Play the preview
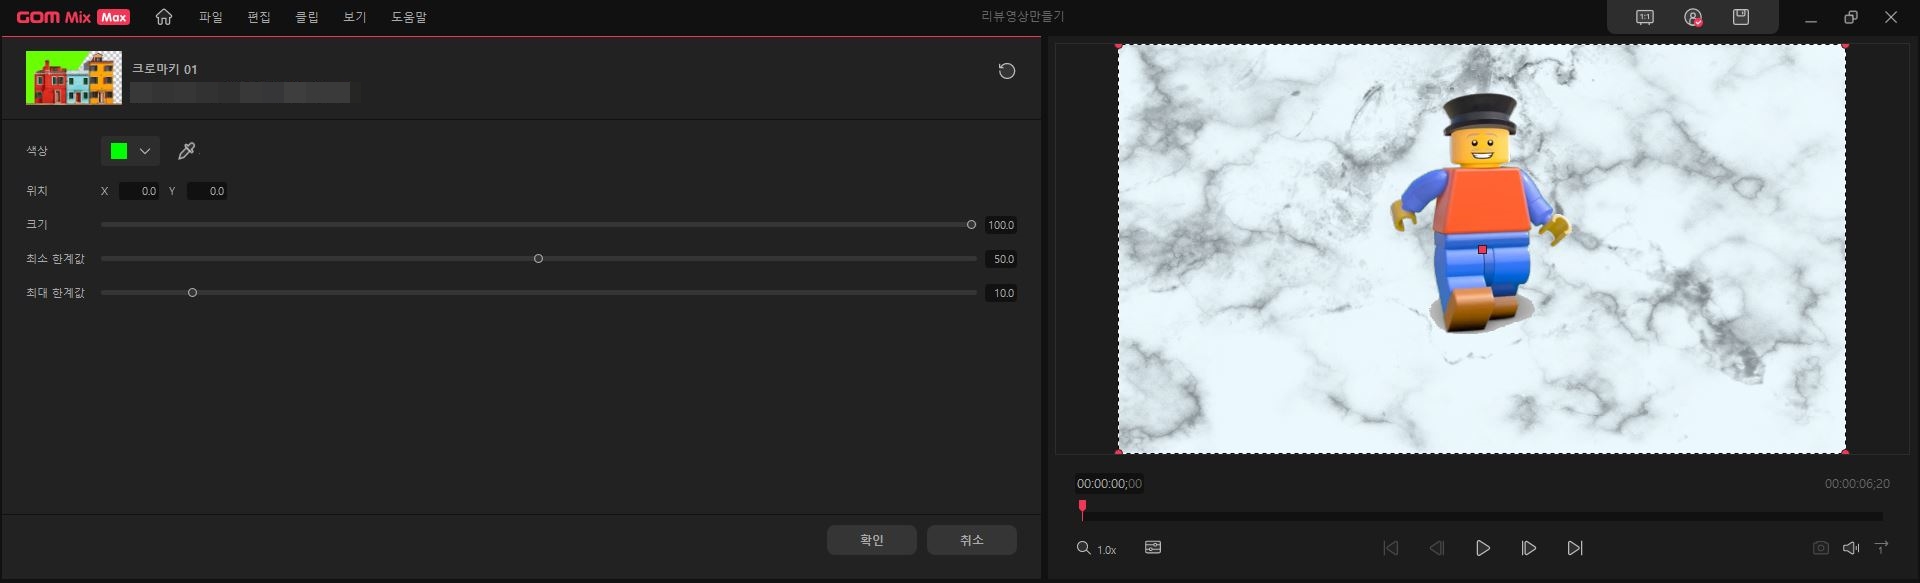Viewport: 1920px width, 583px height. point(1483,548)
